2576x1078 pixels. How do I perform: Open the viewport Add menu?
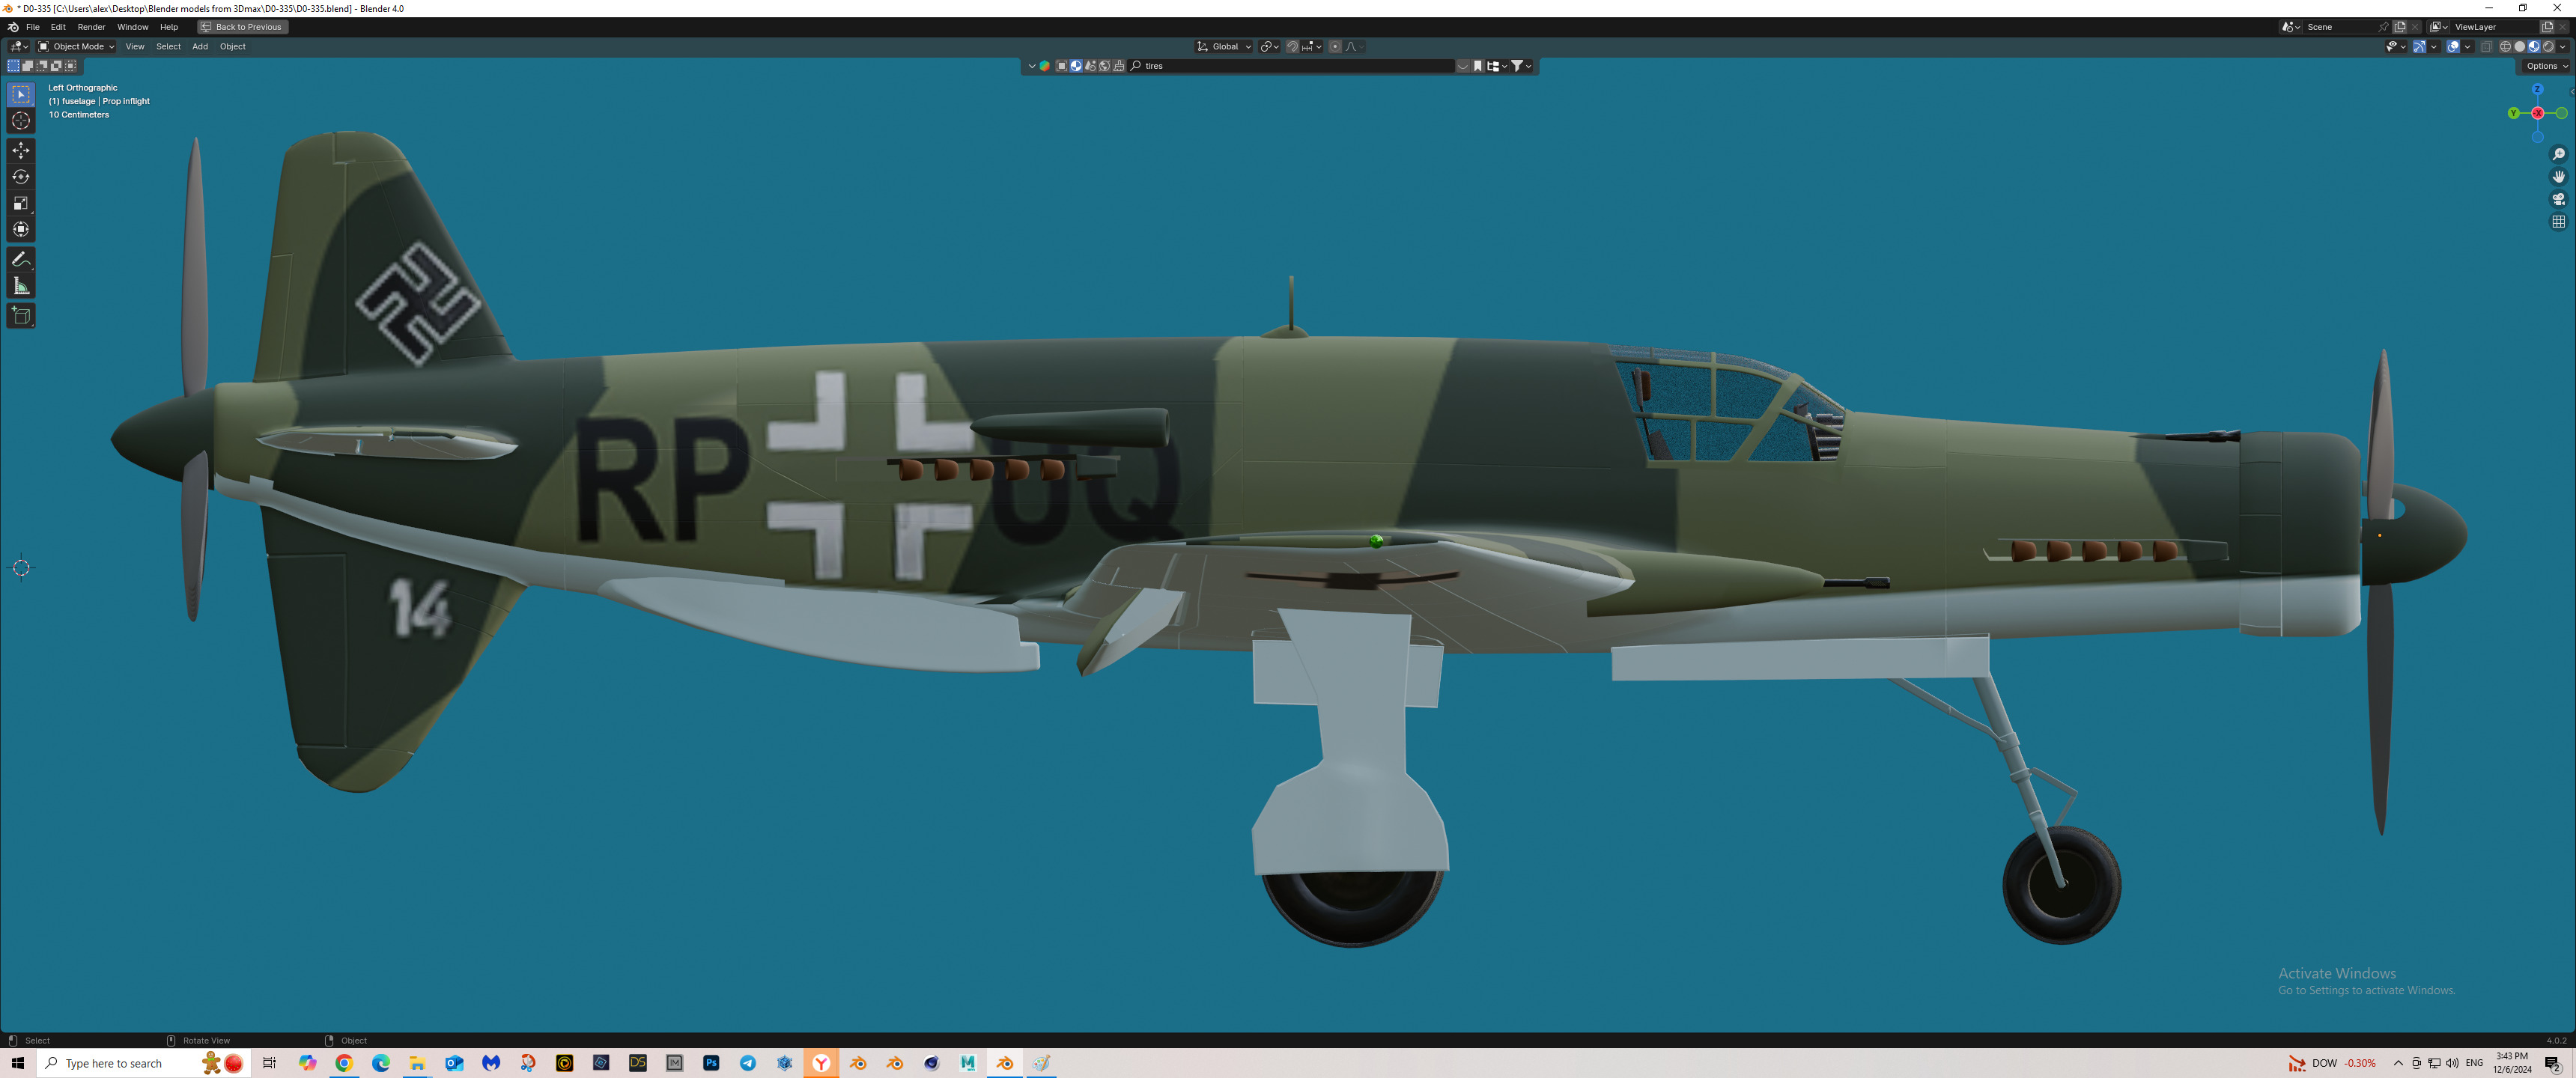coord(200,47)
